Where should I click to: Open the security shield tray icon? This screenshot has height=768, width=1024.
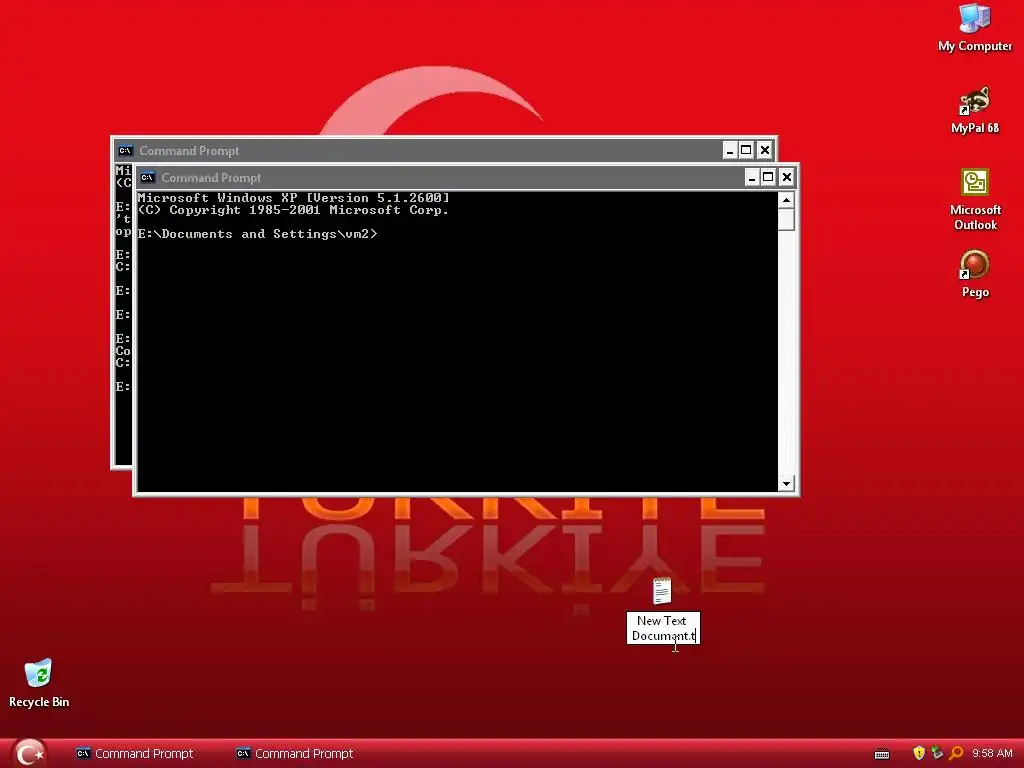pyautogui.click(x=919, y=753)
